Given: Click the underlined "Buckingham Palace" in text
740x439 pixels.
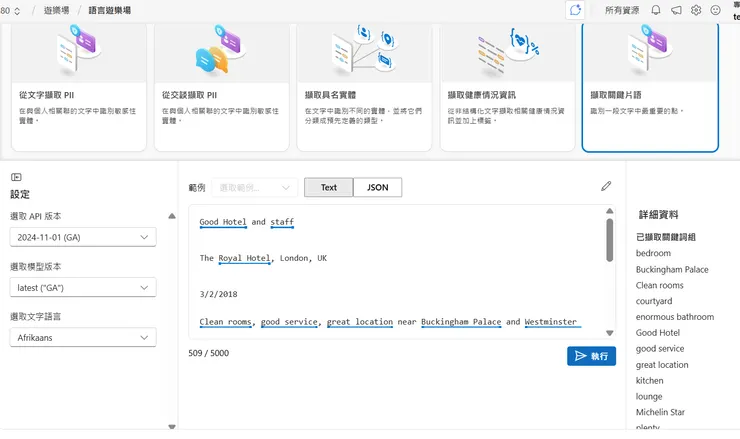Looking at the screenshot, I should [x=461, y=322].
